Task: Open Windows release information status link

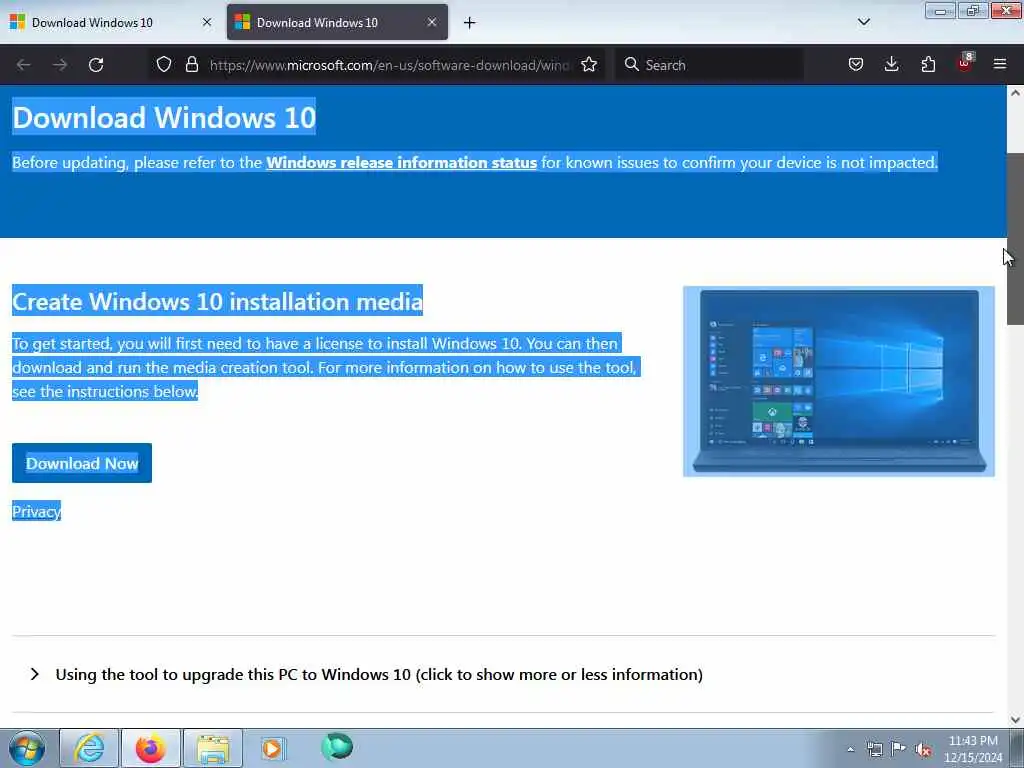Action: tap(402, 162)
